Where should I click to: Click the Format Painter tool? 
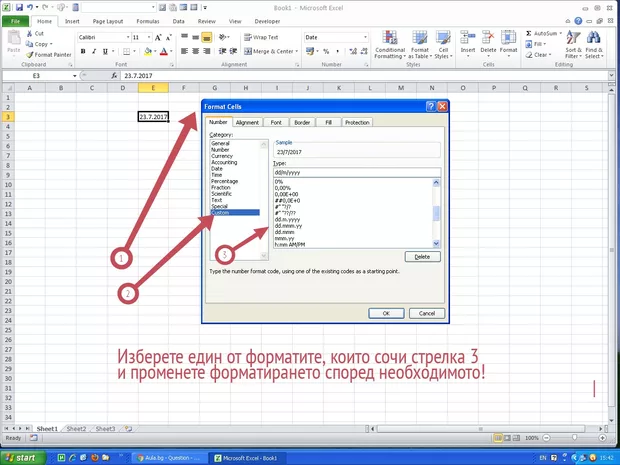[x=51, y=55]
